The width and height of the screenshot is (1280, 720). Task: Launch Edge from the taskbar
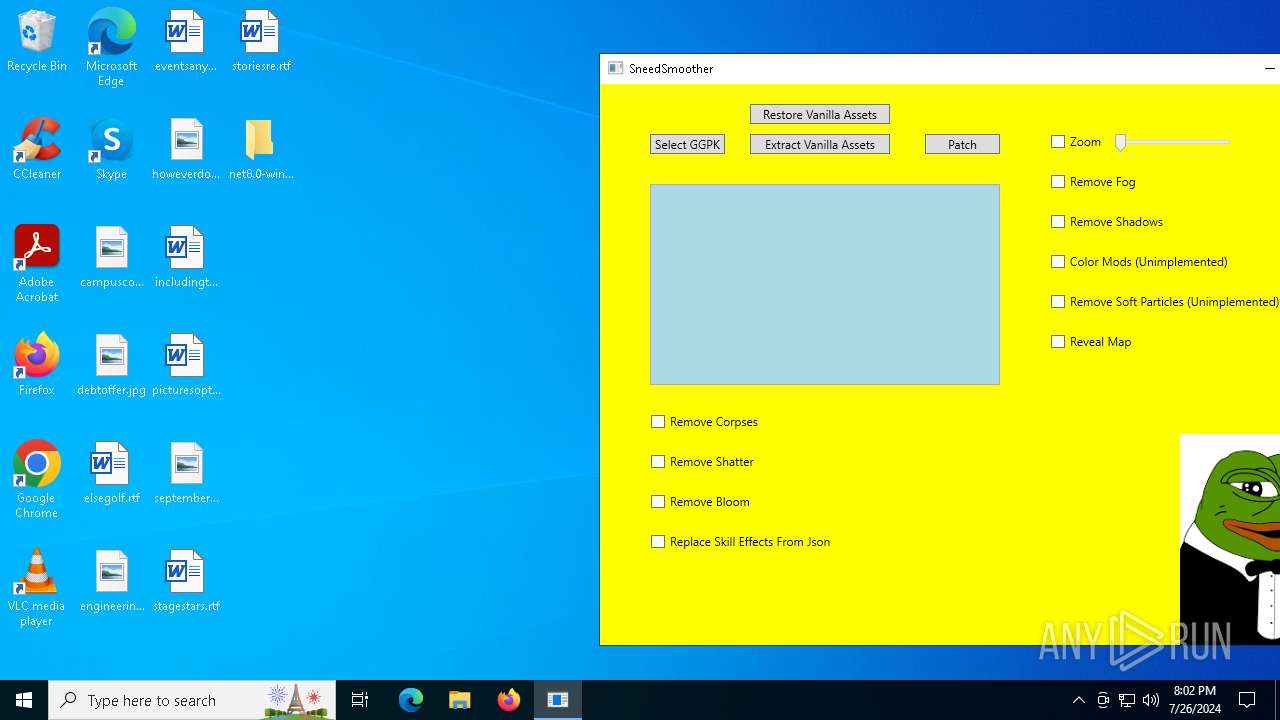[x=411, y=700]
